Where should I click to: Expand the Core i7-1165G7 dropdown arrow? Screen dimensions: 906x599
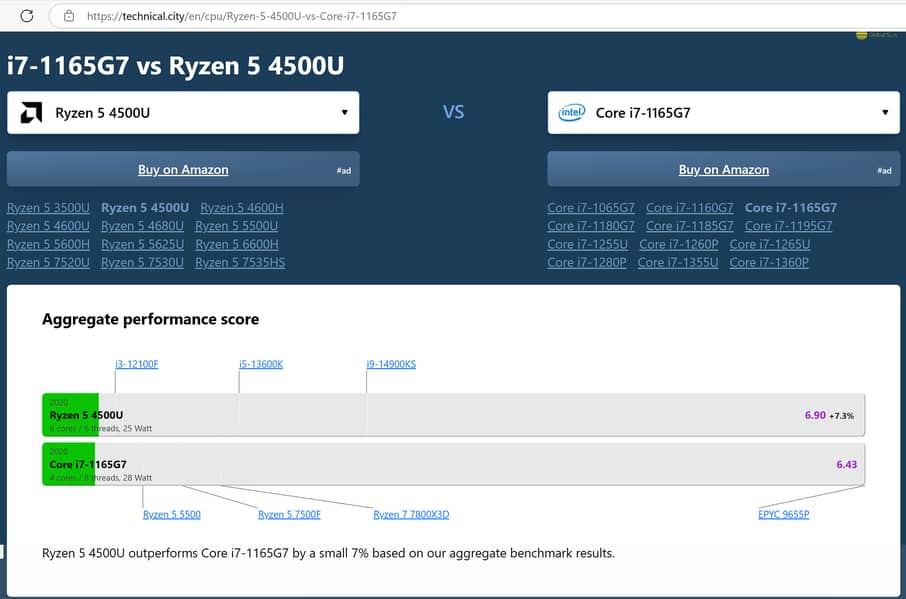point(885,113)
